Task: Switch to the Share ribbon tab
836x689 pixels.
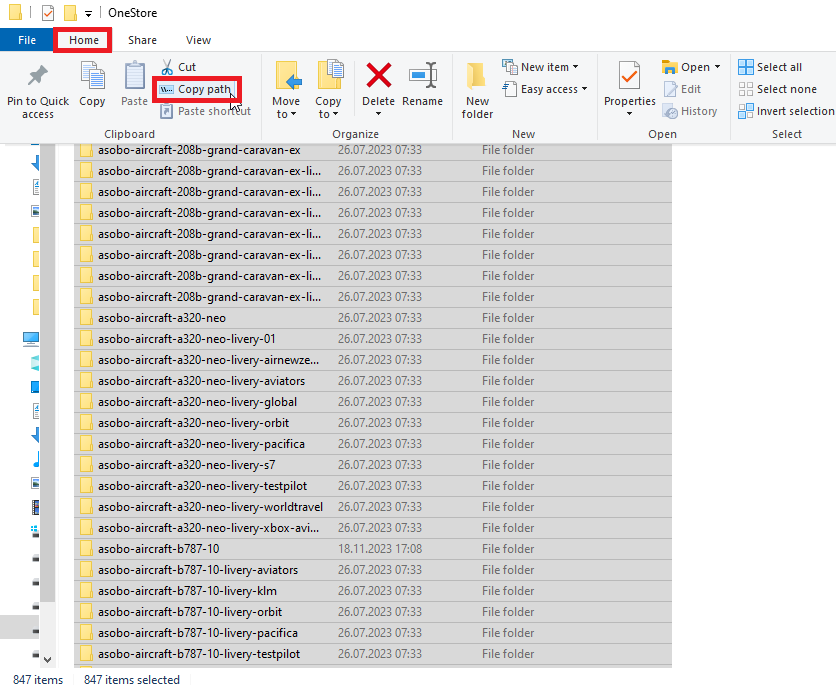Action: tap(142, 40)
